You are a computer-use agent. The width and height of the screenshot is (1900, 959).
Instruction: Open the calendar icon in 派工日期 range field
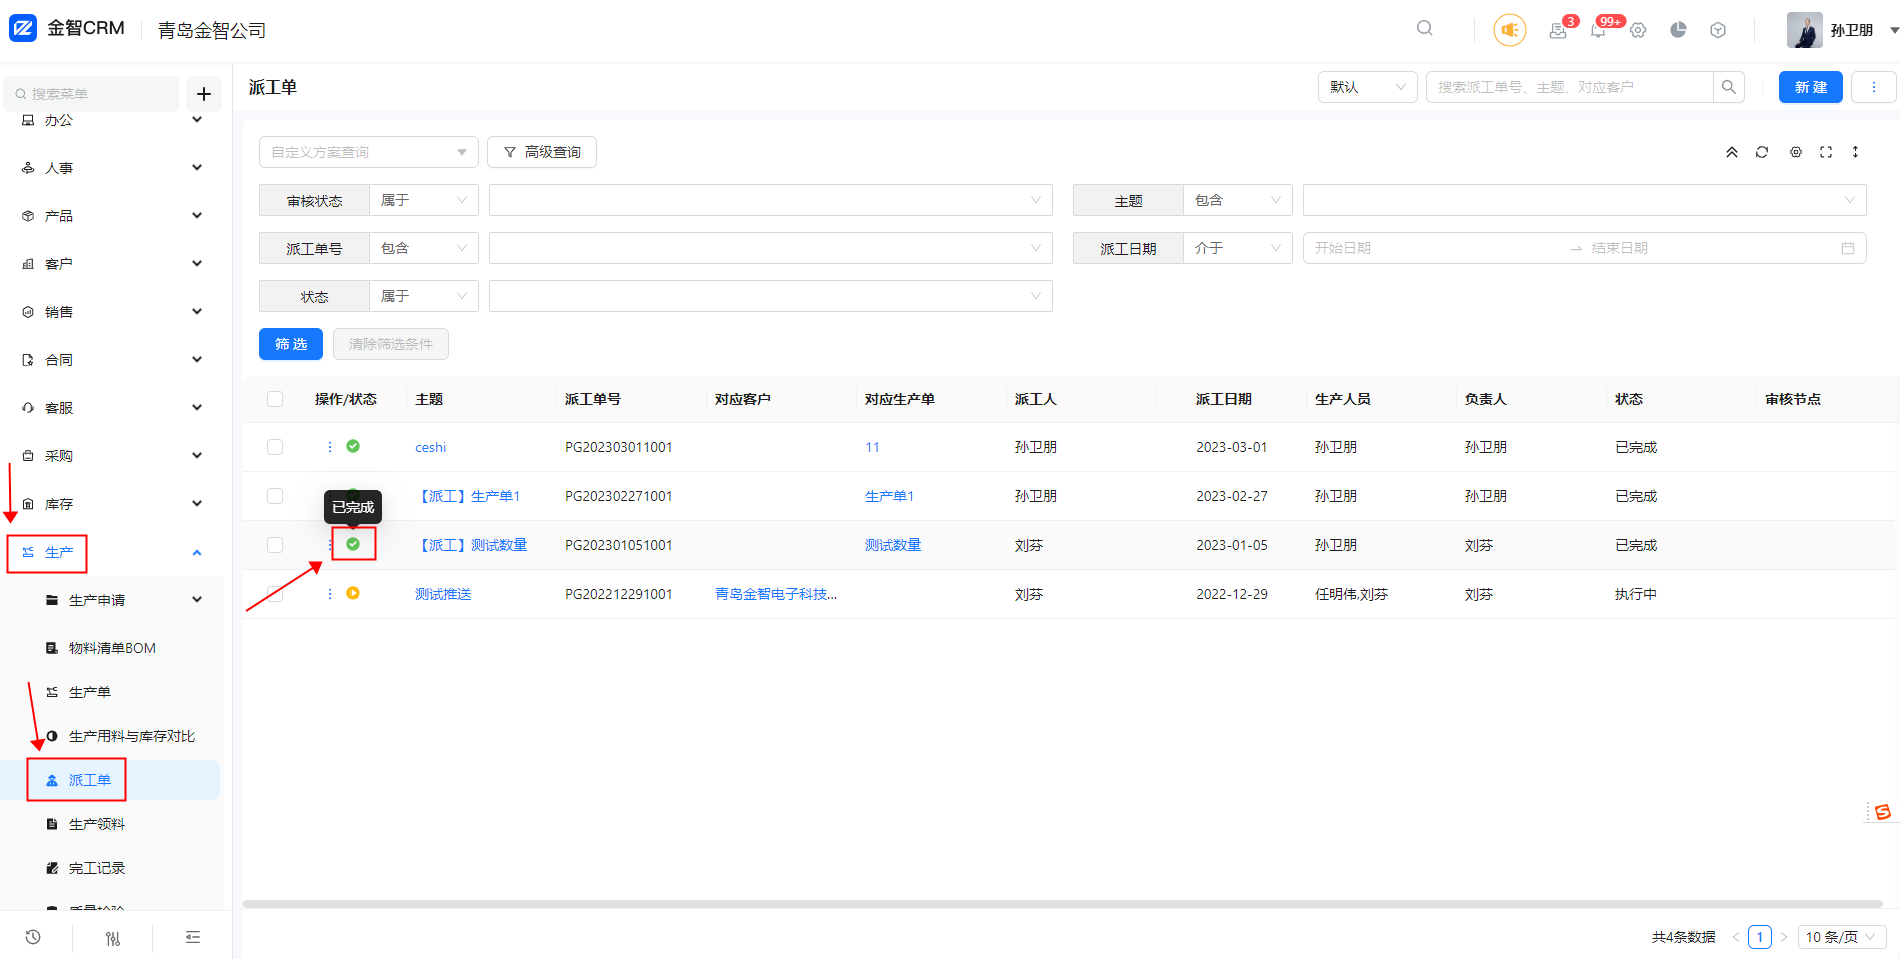point(1848,248)
